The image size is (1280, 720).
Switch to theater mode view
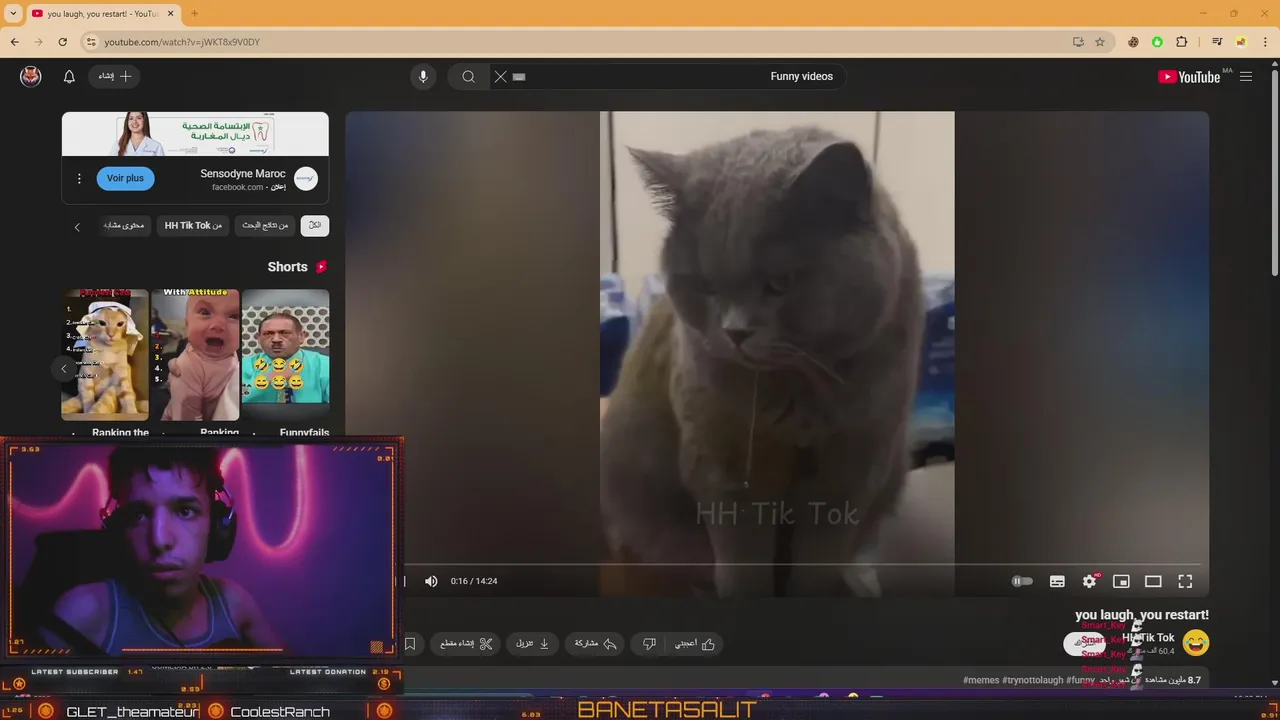[x=1153, y=581]
